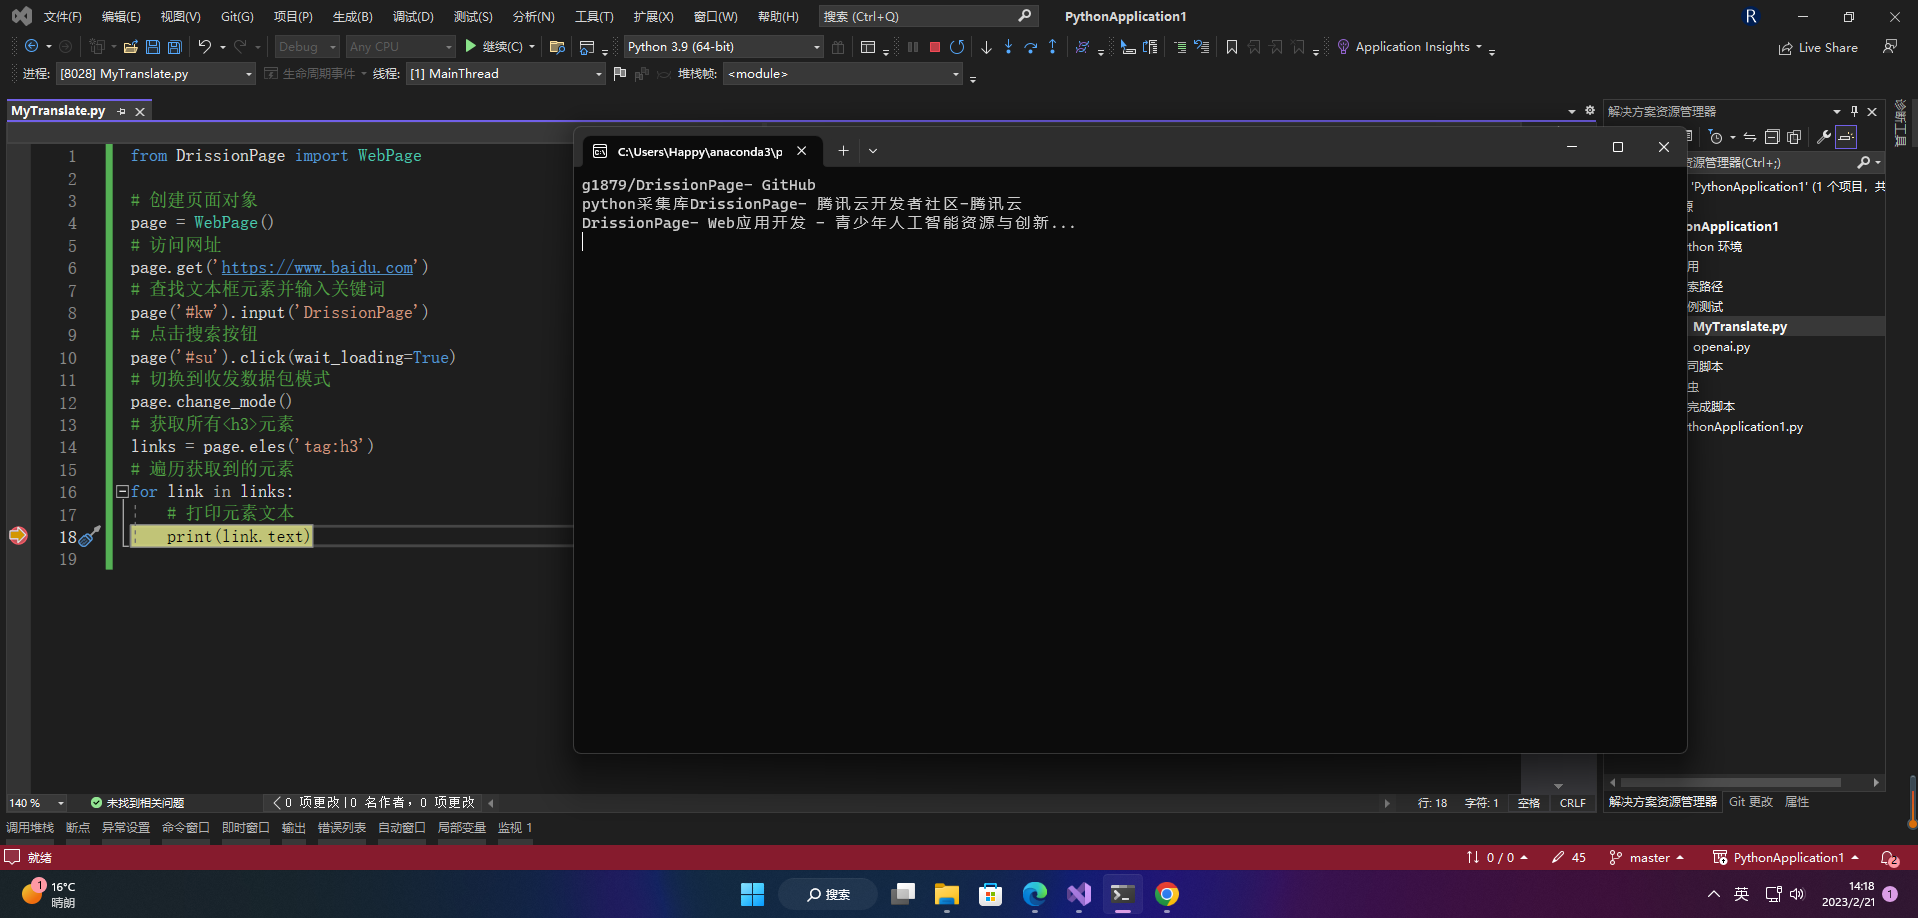
Task: Pin the Solution Explorer panel
Action: (1853, 111)
